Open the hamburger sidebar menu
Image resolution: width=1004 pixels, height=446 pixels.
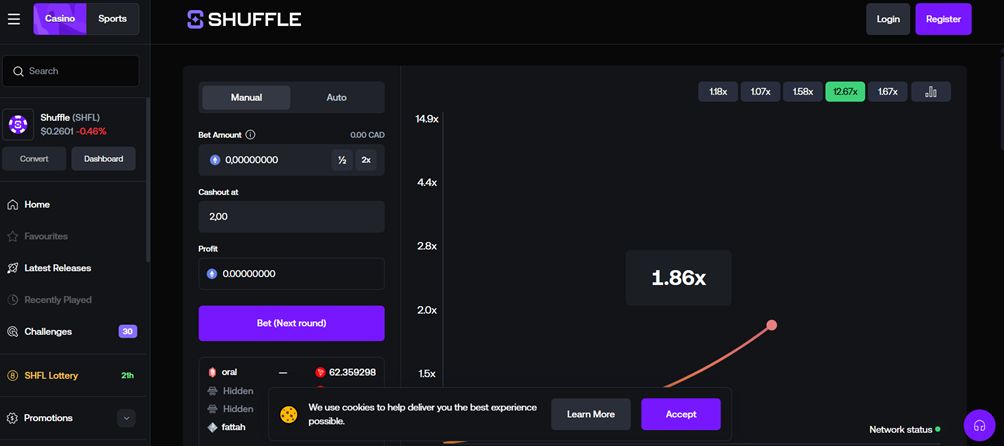[14, 19]
